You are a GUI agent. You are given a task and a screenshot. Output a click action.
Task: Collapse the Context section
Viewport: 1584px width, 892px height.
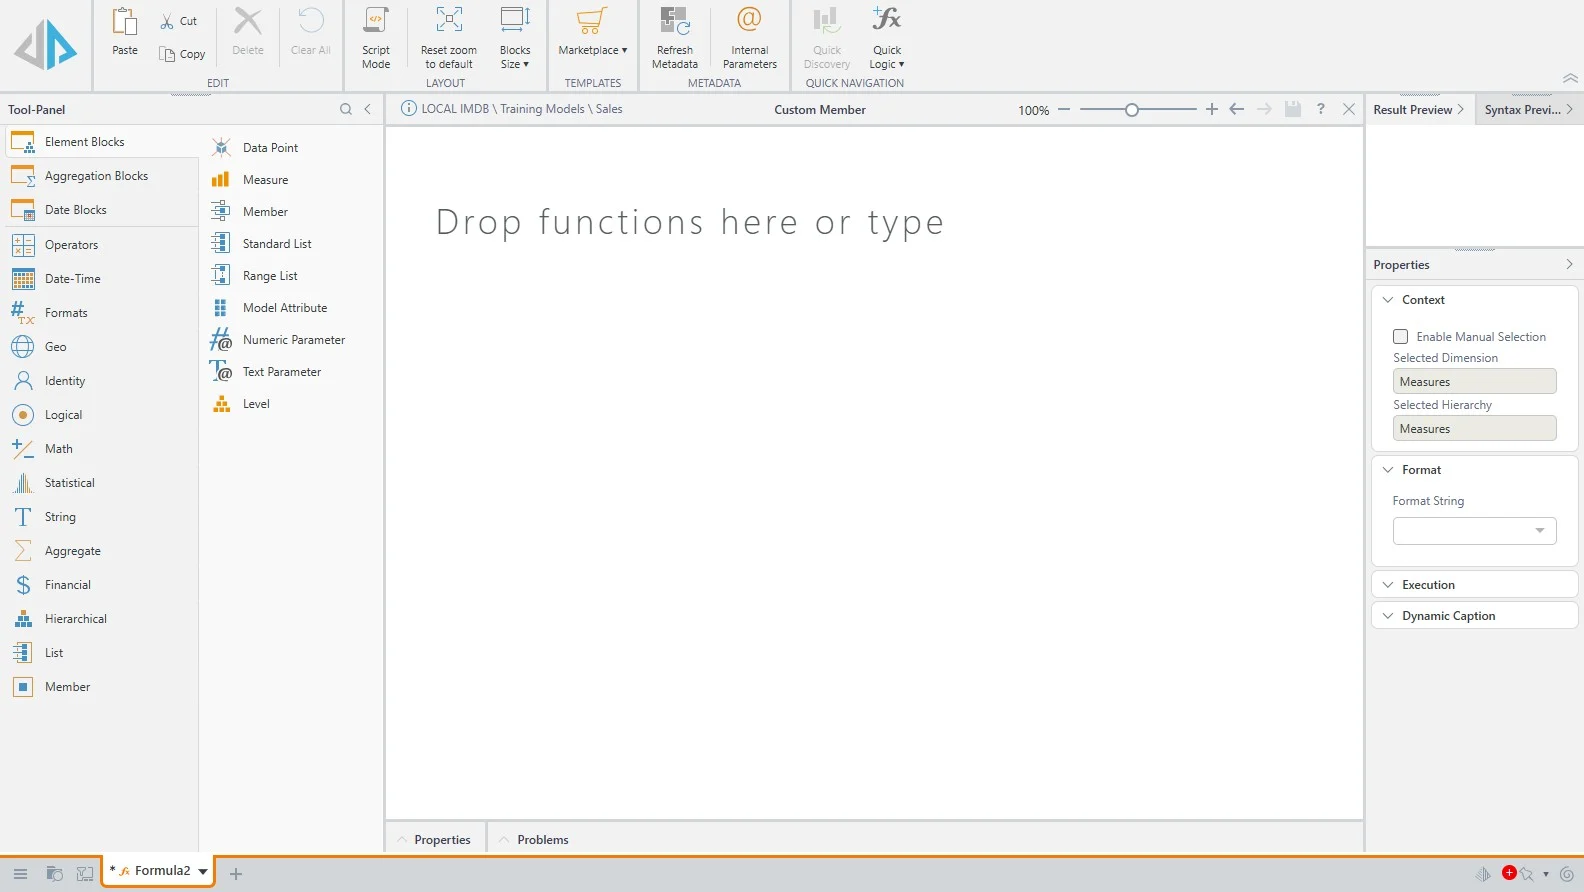(x=1388, y=300)
